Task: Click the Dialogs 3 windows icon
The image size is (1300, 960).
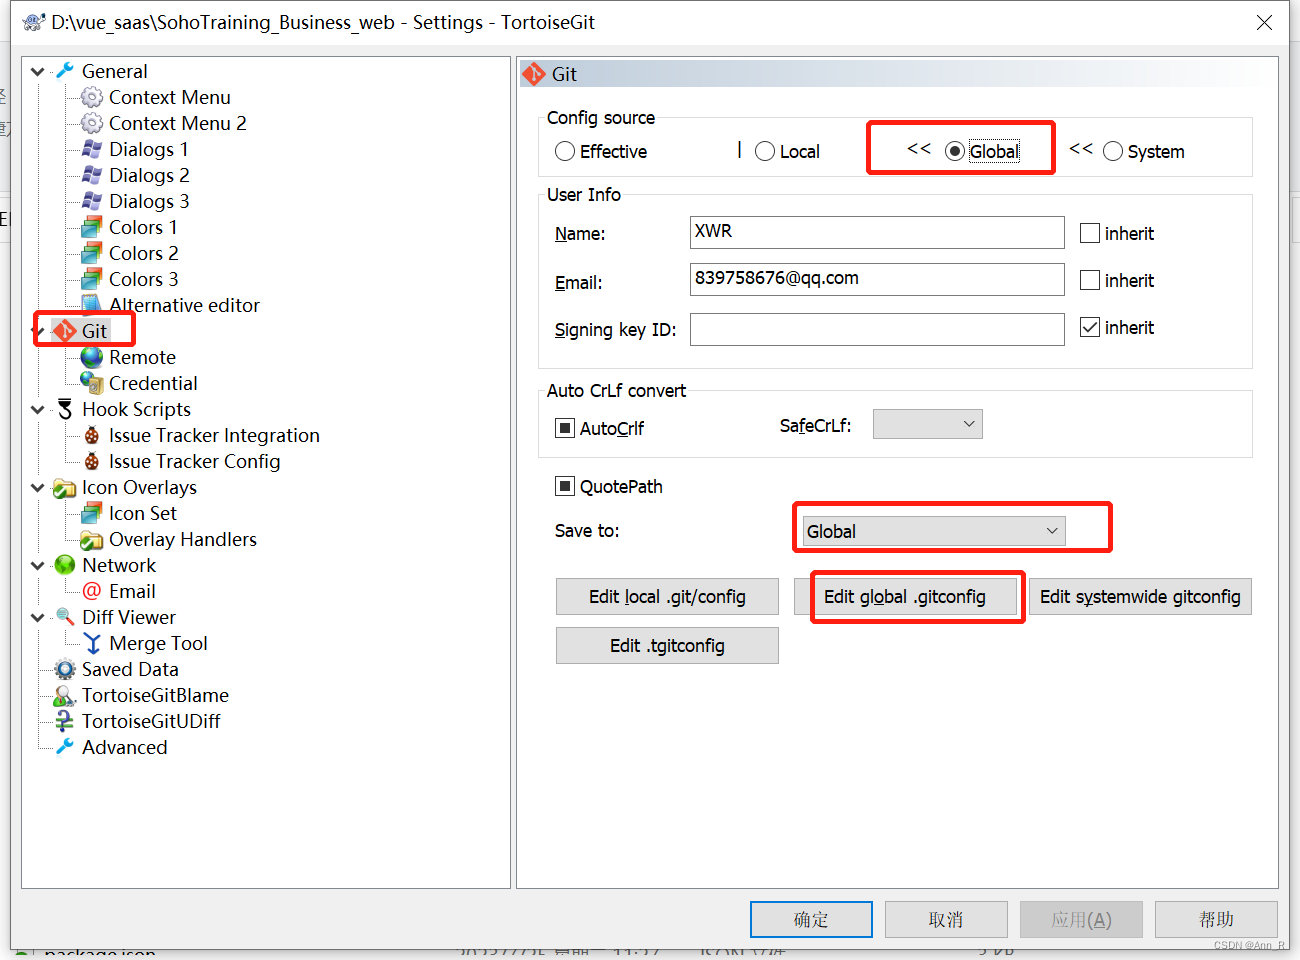Action: point(92,201)
